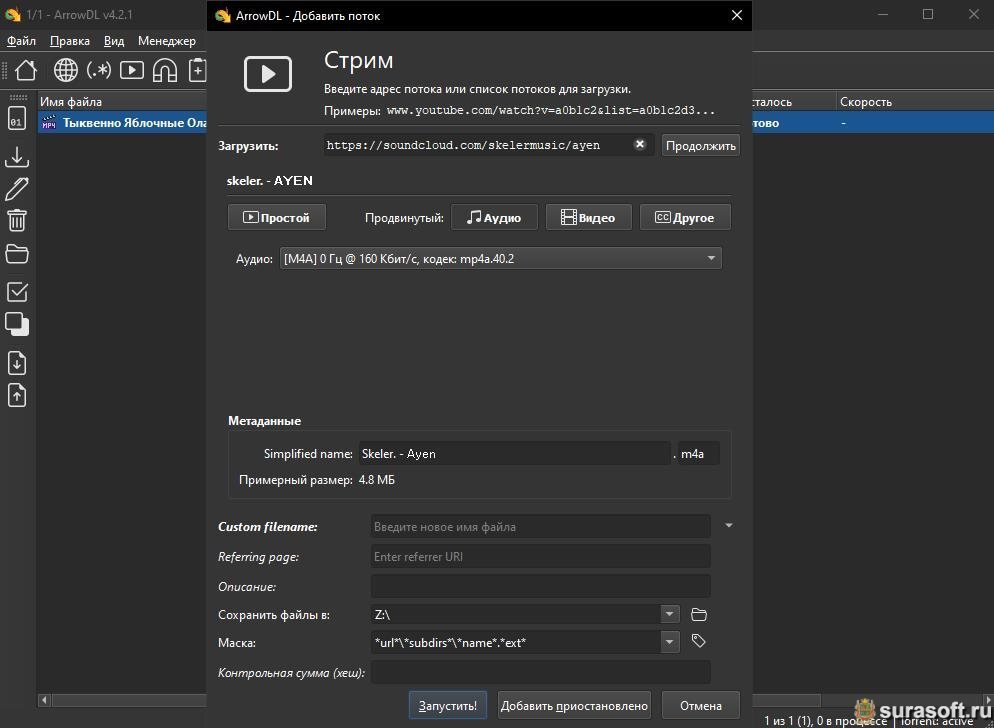Image resolution: width=994 pixels, height=728 pixels.
Task: Clear the URL with the X icon
Action: [640, 144]
